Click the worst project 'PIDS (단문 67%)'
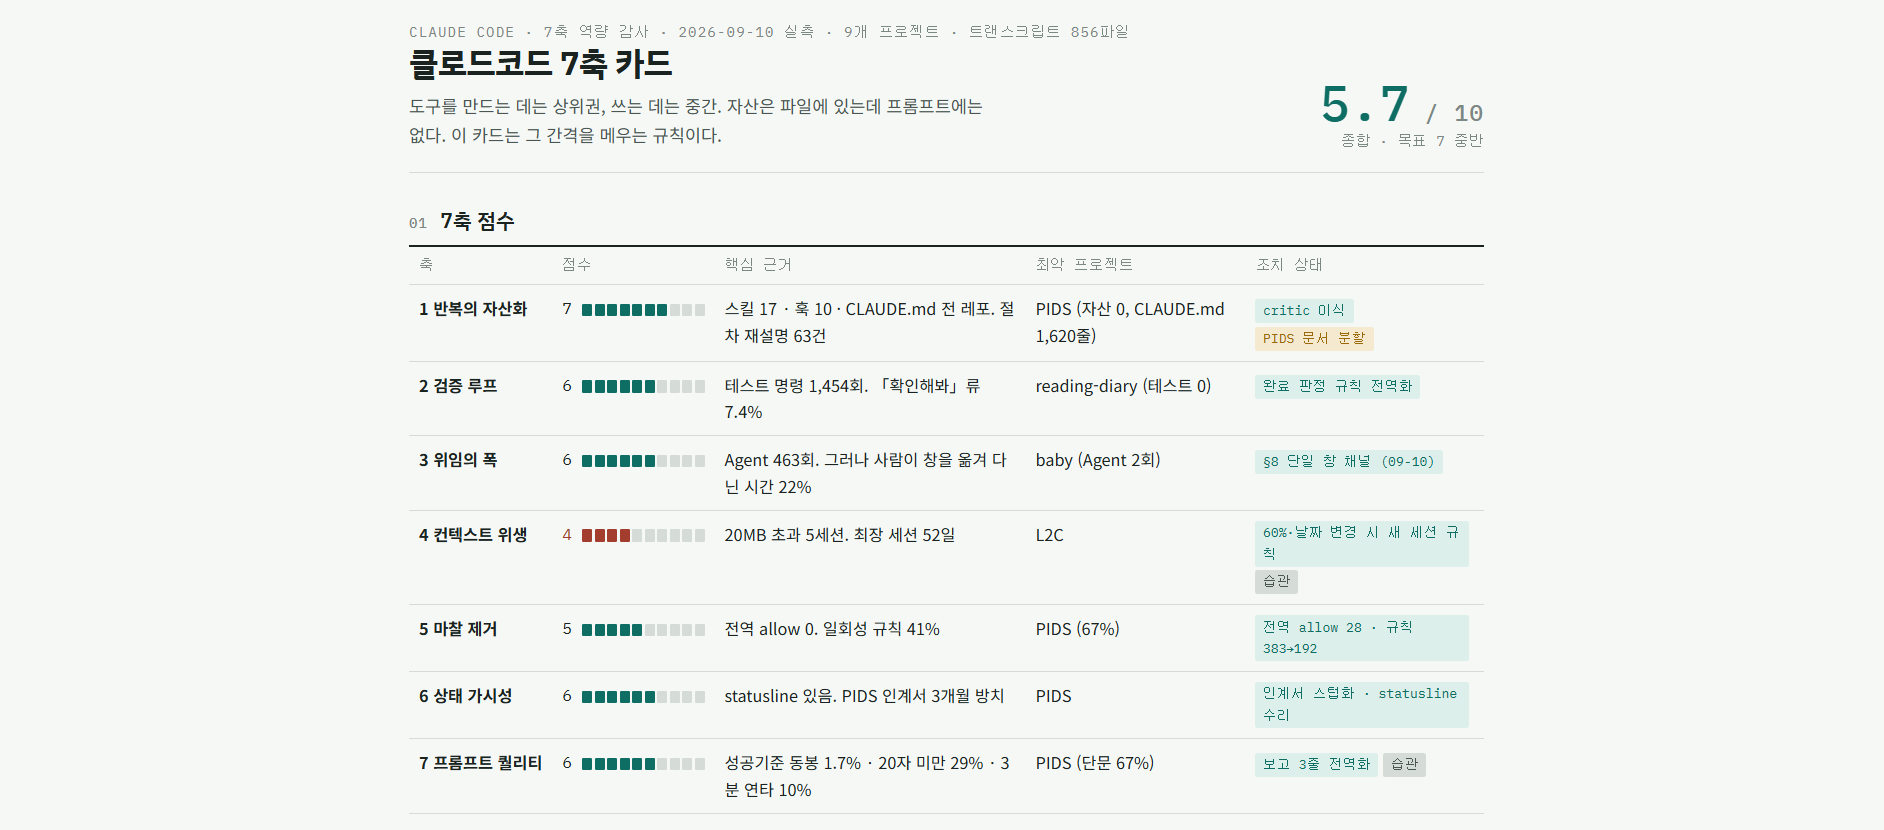 (x=1095, y=764)
